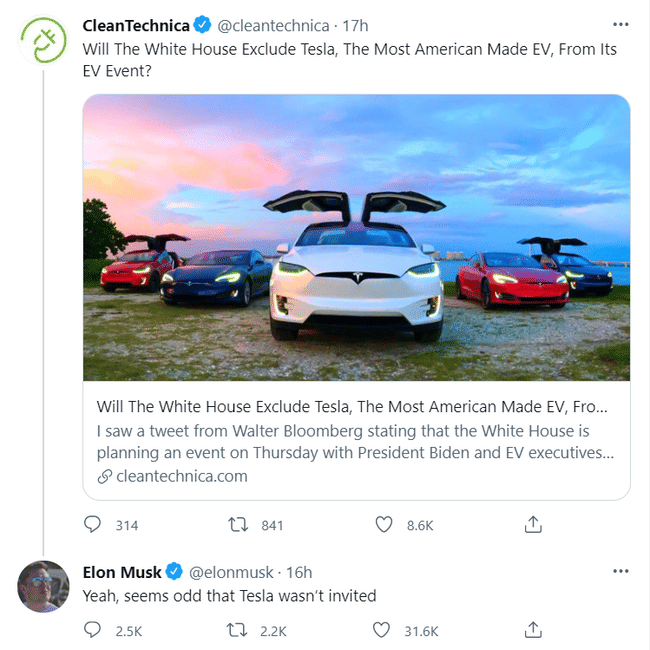Reply to the CleanTechnica tweet
Screen dimensions: 650x650
(93, 524)
